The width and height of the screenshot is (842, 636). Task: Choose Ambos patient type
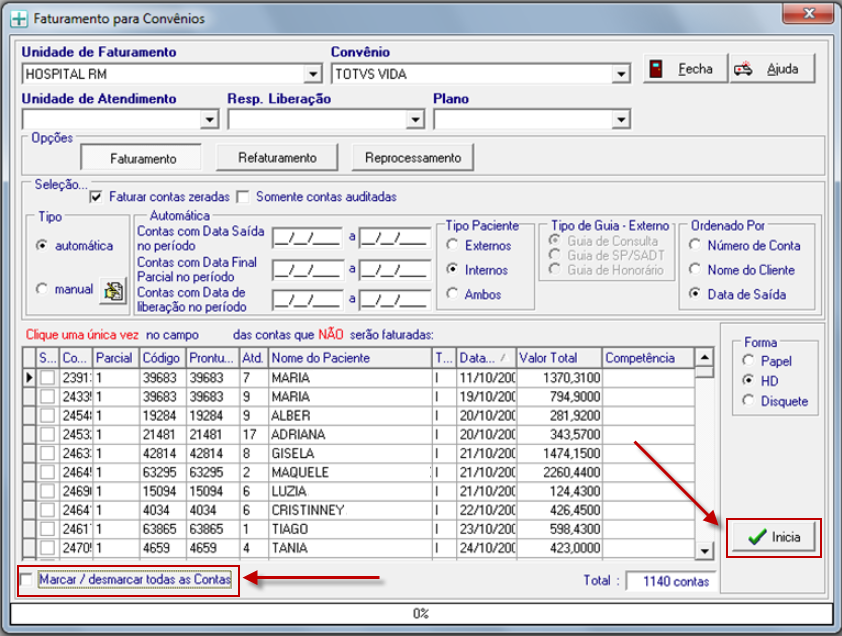(x=452, y=293)
